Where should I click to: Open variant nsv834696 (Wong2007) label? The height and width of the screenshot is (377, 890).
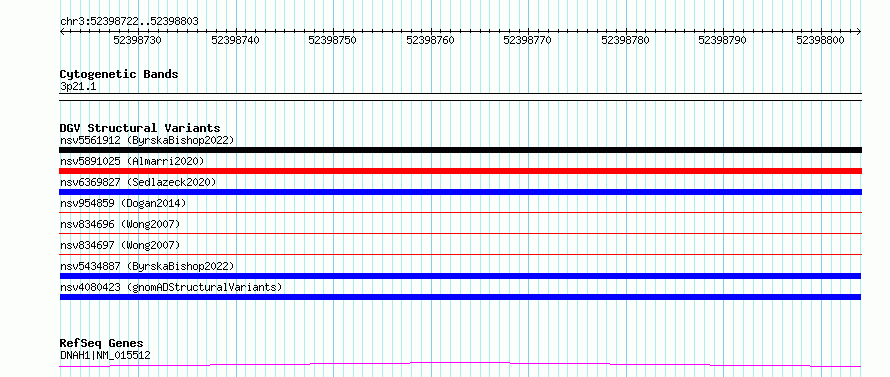[x=120, y=224]
